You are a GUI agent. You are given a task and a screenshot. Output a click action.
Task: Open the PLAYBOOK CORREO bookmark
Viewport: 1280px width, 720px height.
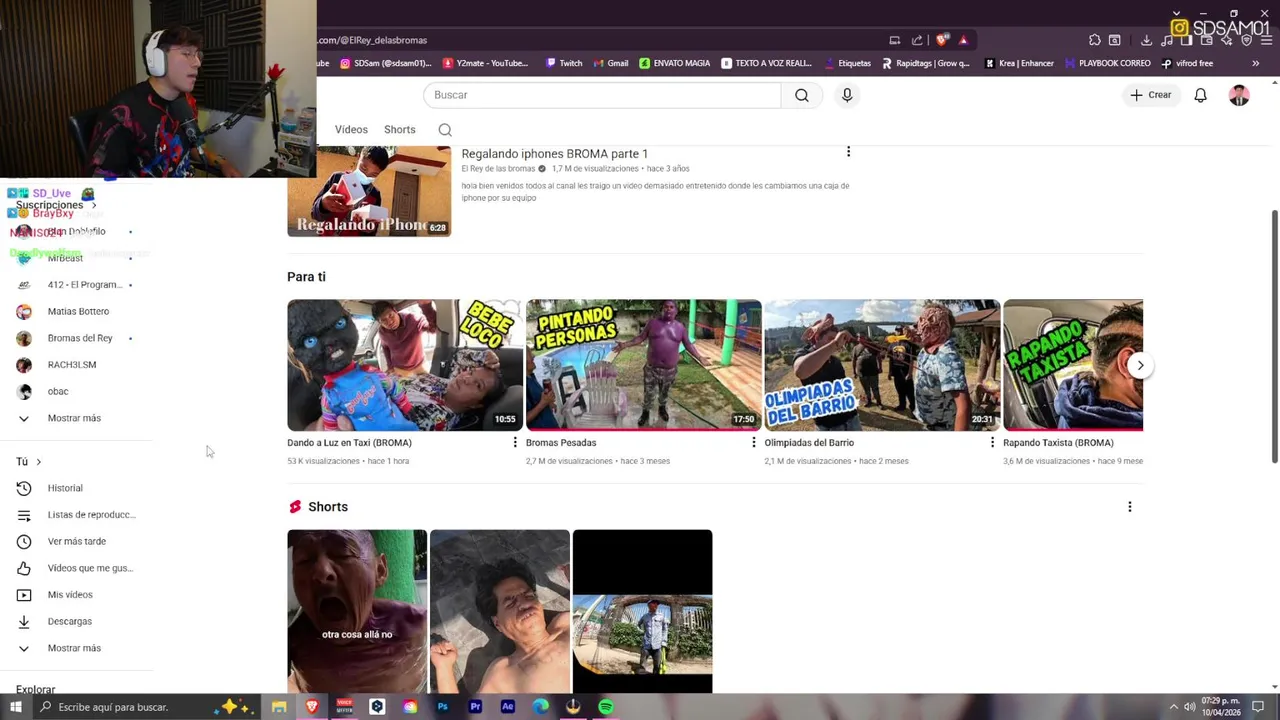coord(1108,63)
